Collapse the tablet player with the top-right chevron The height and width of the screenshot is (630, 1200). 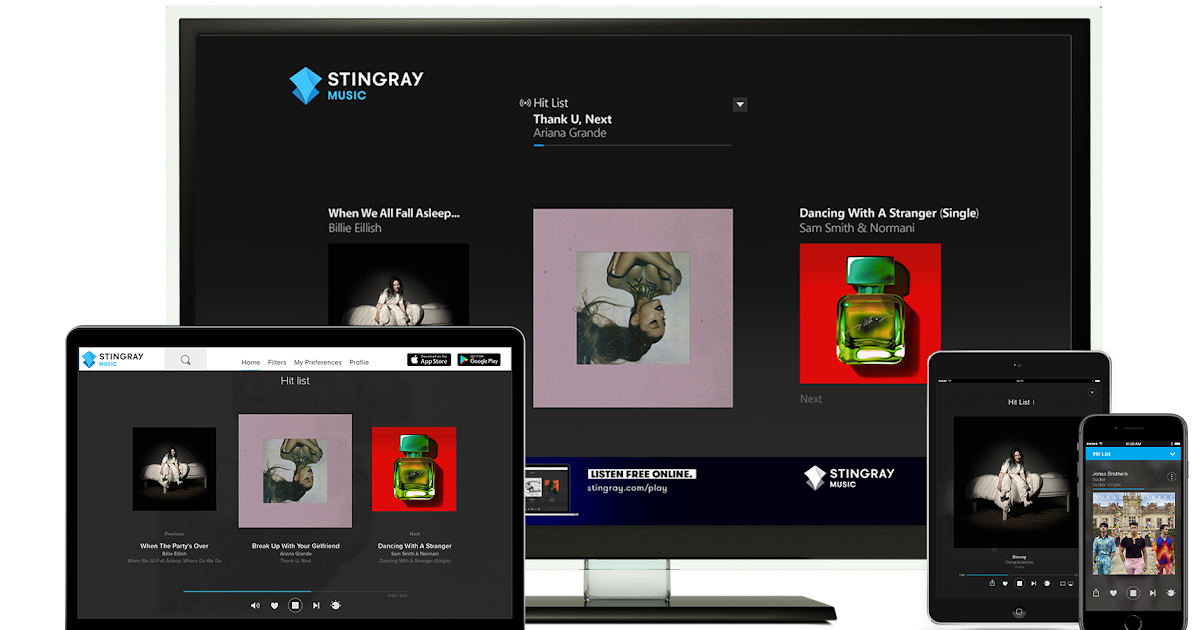[1092, 393]
